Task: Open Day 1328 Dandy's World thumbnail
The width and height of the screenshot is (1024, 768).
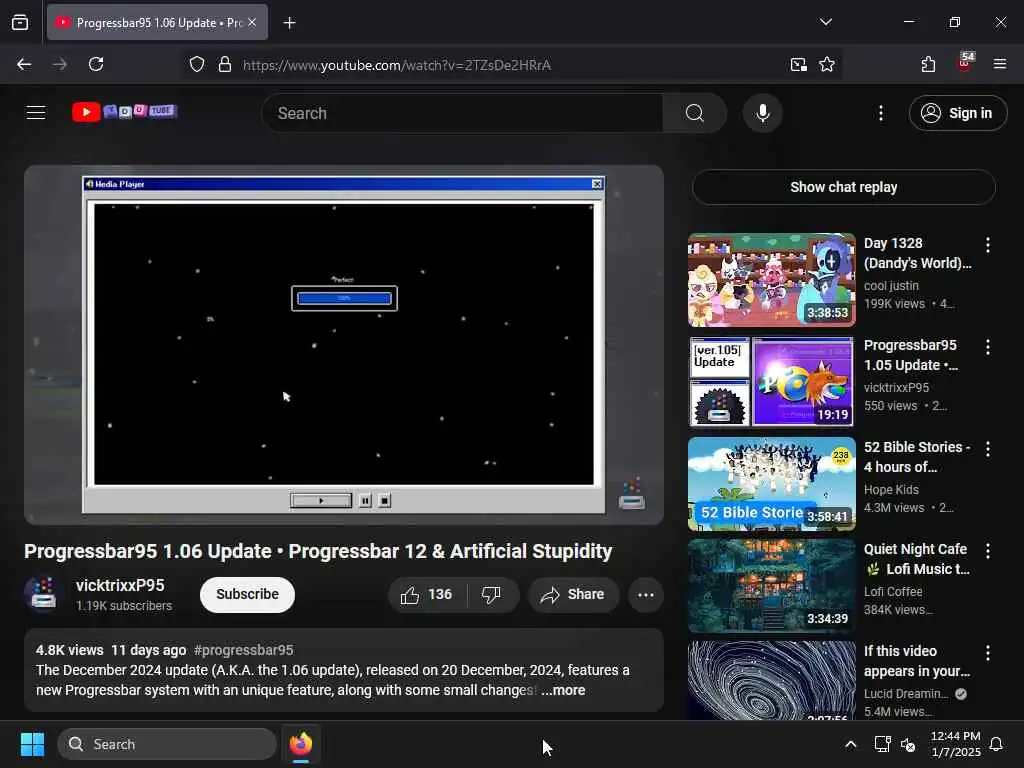Action: pyautogui.click(x=771, y=280)
